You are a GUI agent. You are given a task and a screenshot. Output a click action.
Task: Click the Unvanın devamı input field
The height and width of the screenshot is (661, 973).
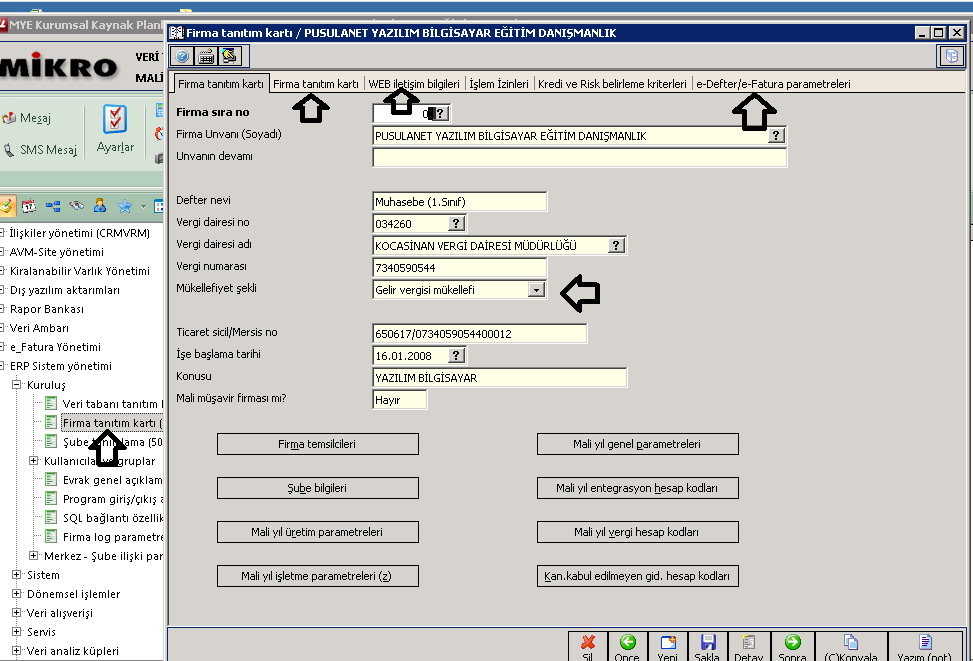pyautogui.click(x=580, y=158)
